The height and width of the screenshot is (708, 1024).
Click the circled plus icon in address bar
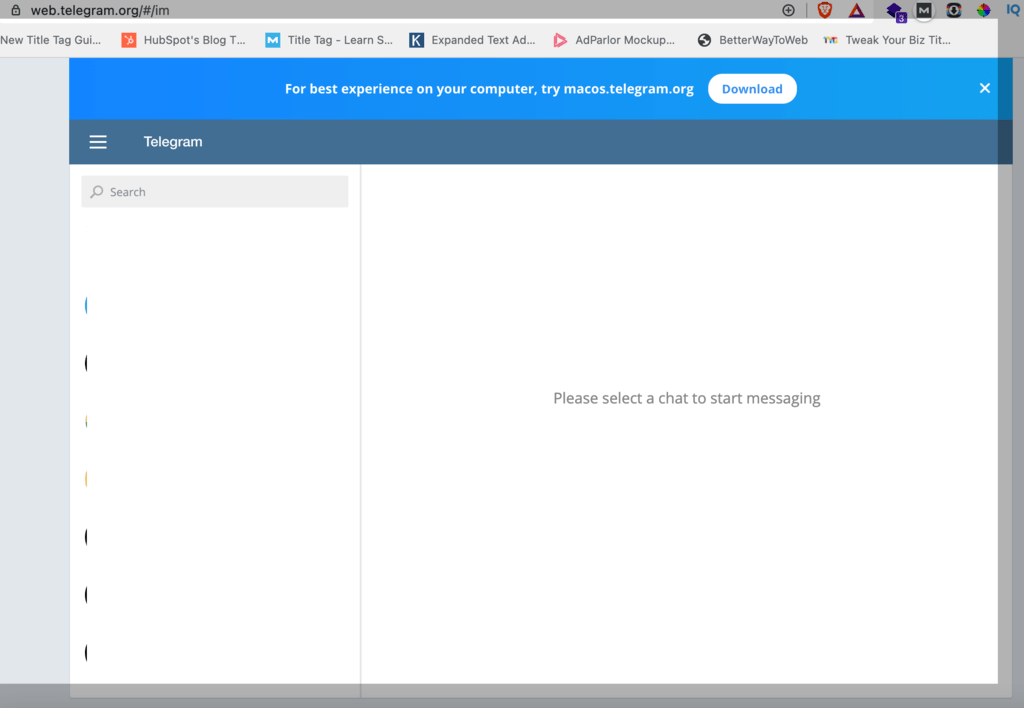click(x=788, y=10)
